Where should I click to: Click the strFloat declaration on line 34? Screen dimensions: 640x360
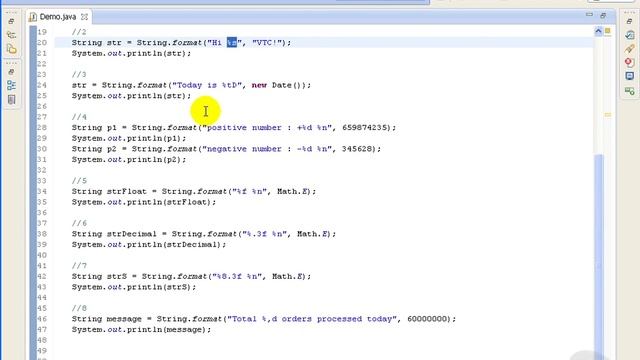coord(194,191)
